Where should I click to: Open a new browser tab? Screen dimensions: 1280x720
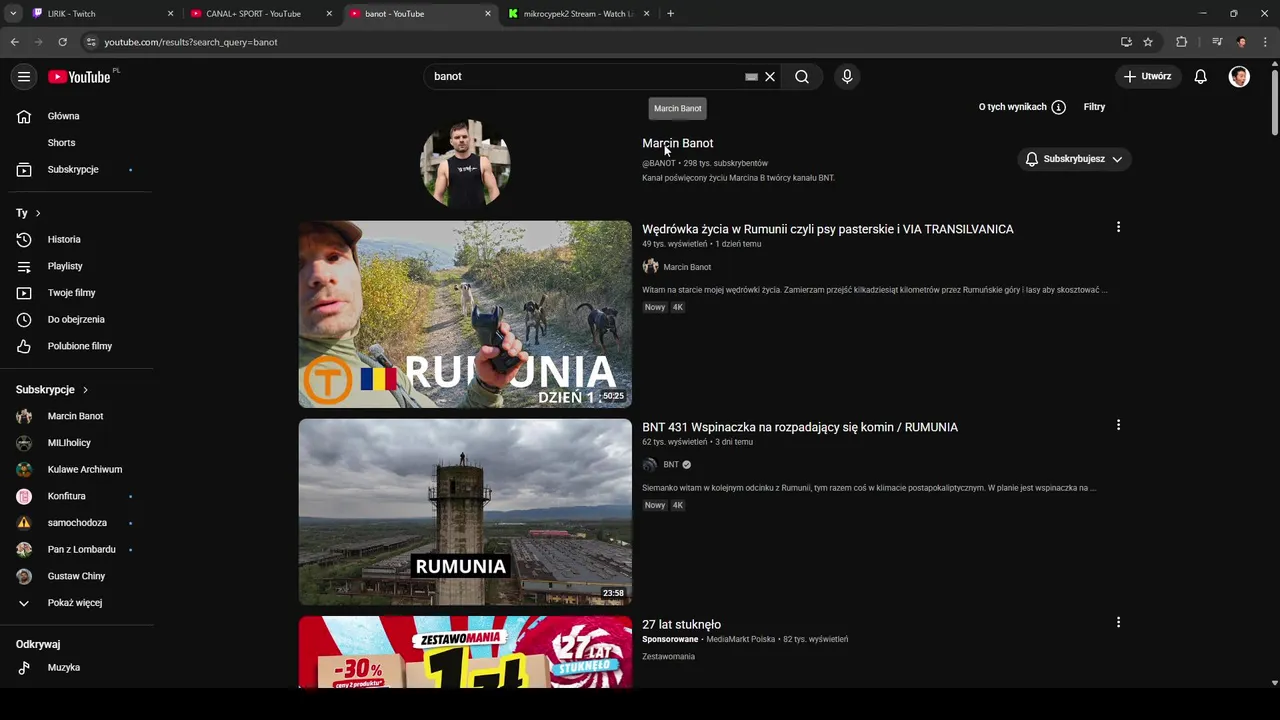click(x=670, y=14)
